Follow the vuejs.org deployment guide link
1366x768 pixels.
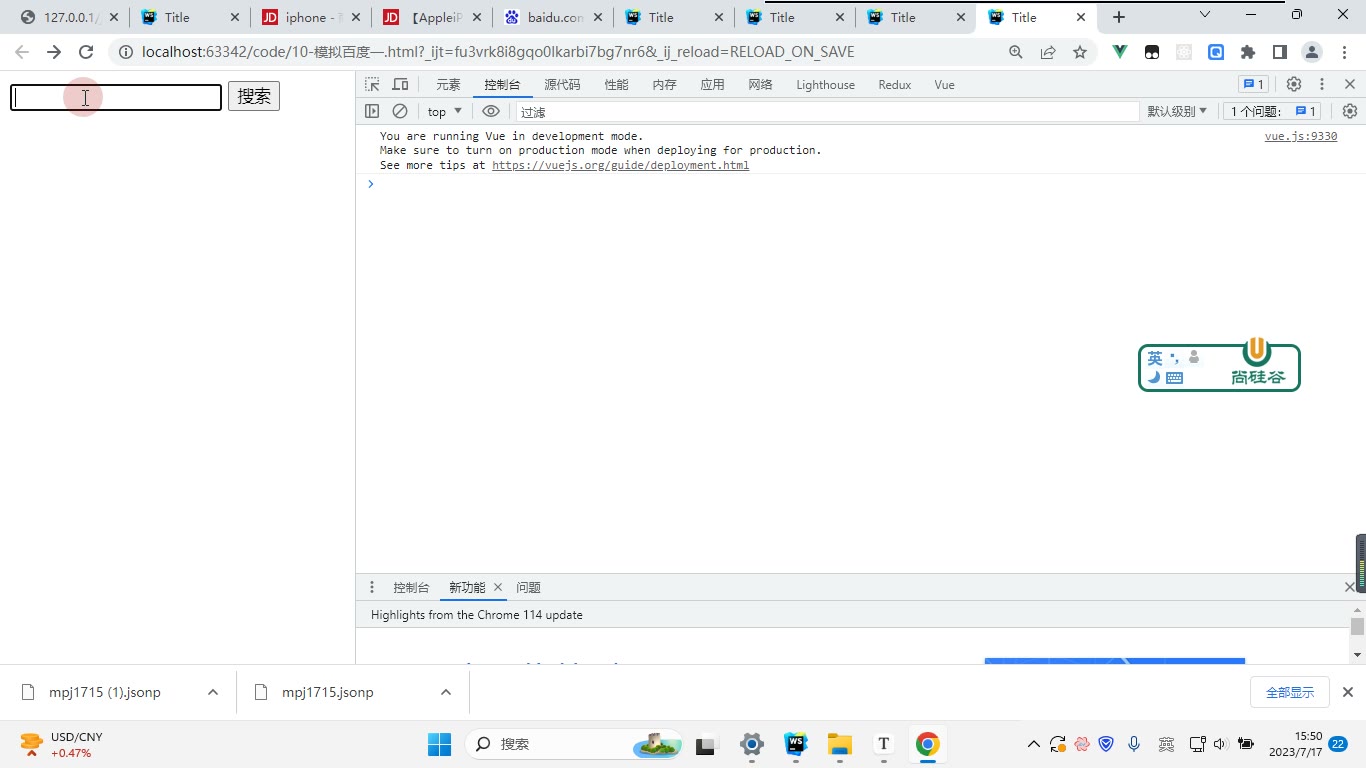[x=620, y=165]
